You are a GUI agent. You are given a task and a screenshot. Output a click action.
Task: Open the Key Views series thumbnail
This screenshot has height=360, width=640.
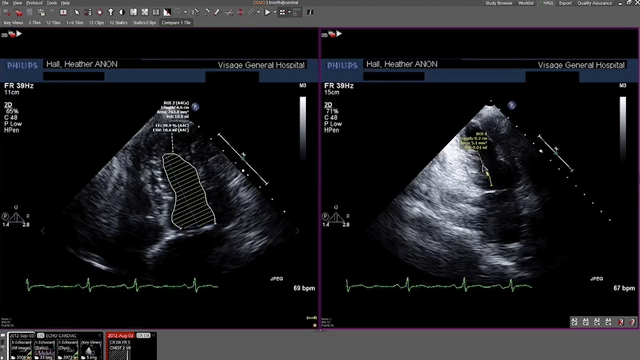[91, 349]
